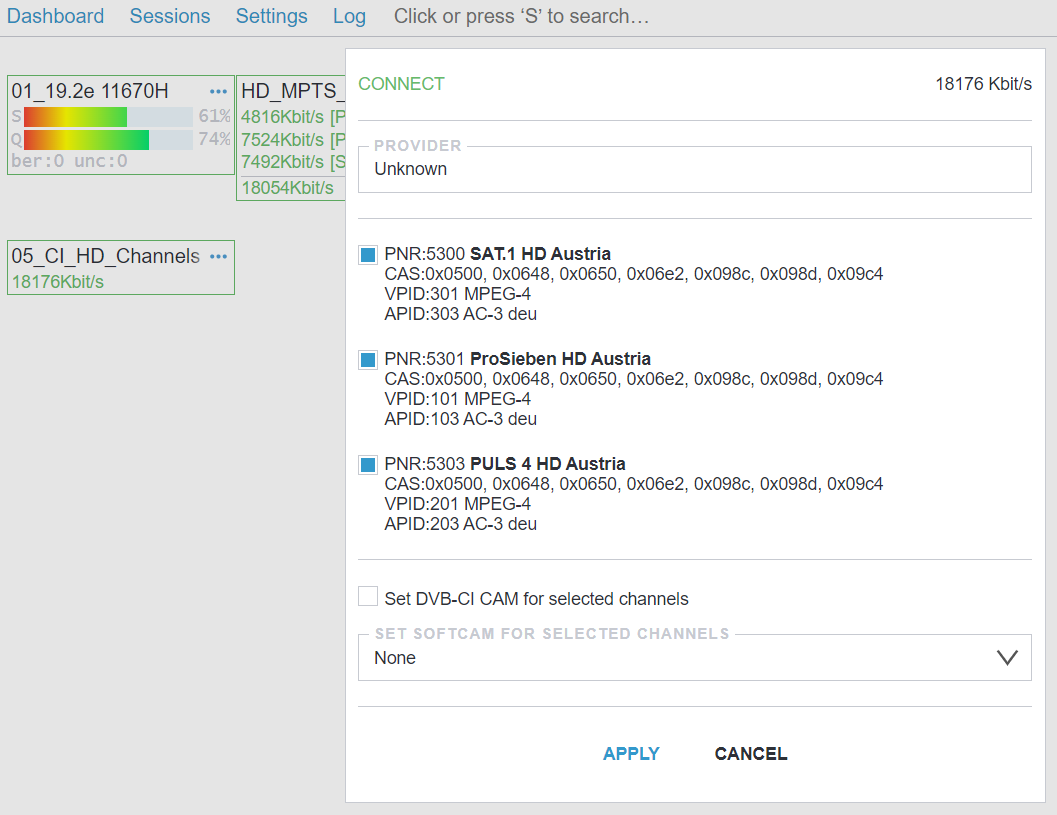
Task: Click the CAS list under PULS 4 HD Austria
Action: pyautogui.click(x=634, y=485)
